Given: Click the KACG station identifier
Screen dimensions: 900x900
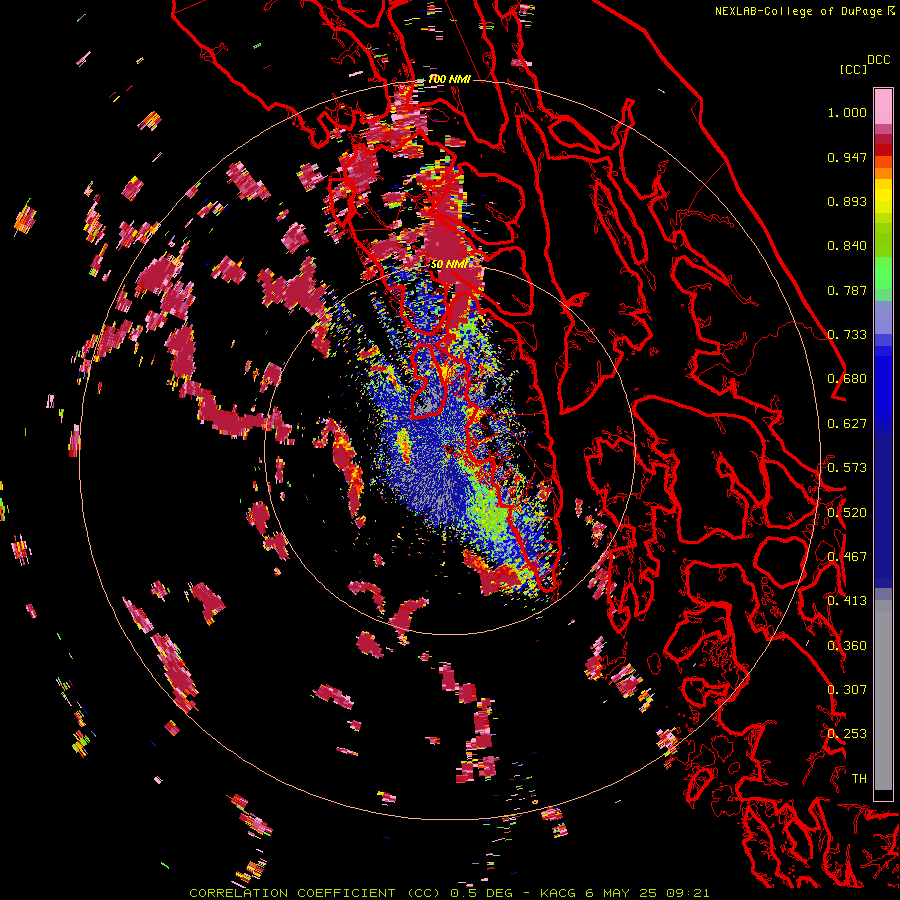Looking at the screenshot, I should 559,893.
